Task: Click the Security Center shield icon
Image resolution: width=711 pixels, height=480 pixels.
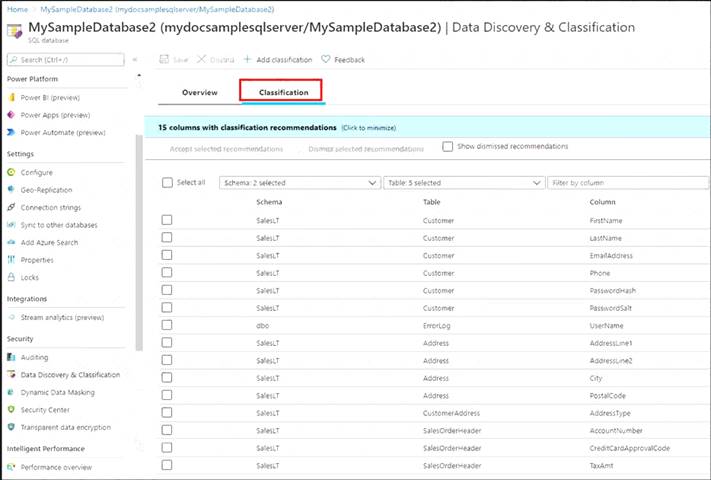Action: 11,410
